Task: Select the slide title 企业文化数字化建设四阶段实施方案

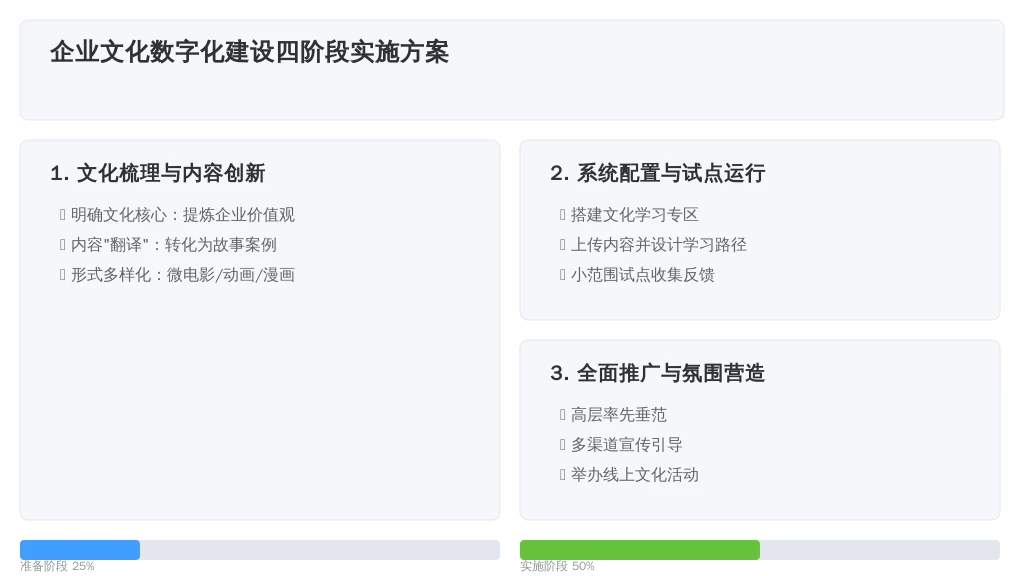Action: (x=249, y=52)
